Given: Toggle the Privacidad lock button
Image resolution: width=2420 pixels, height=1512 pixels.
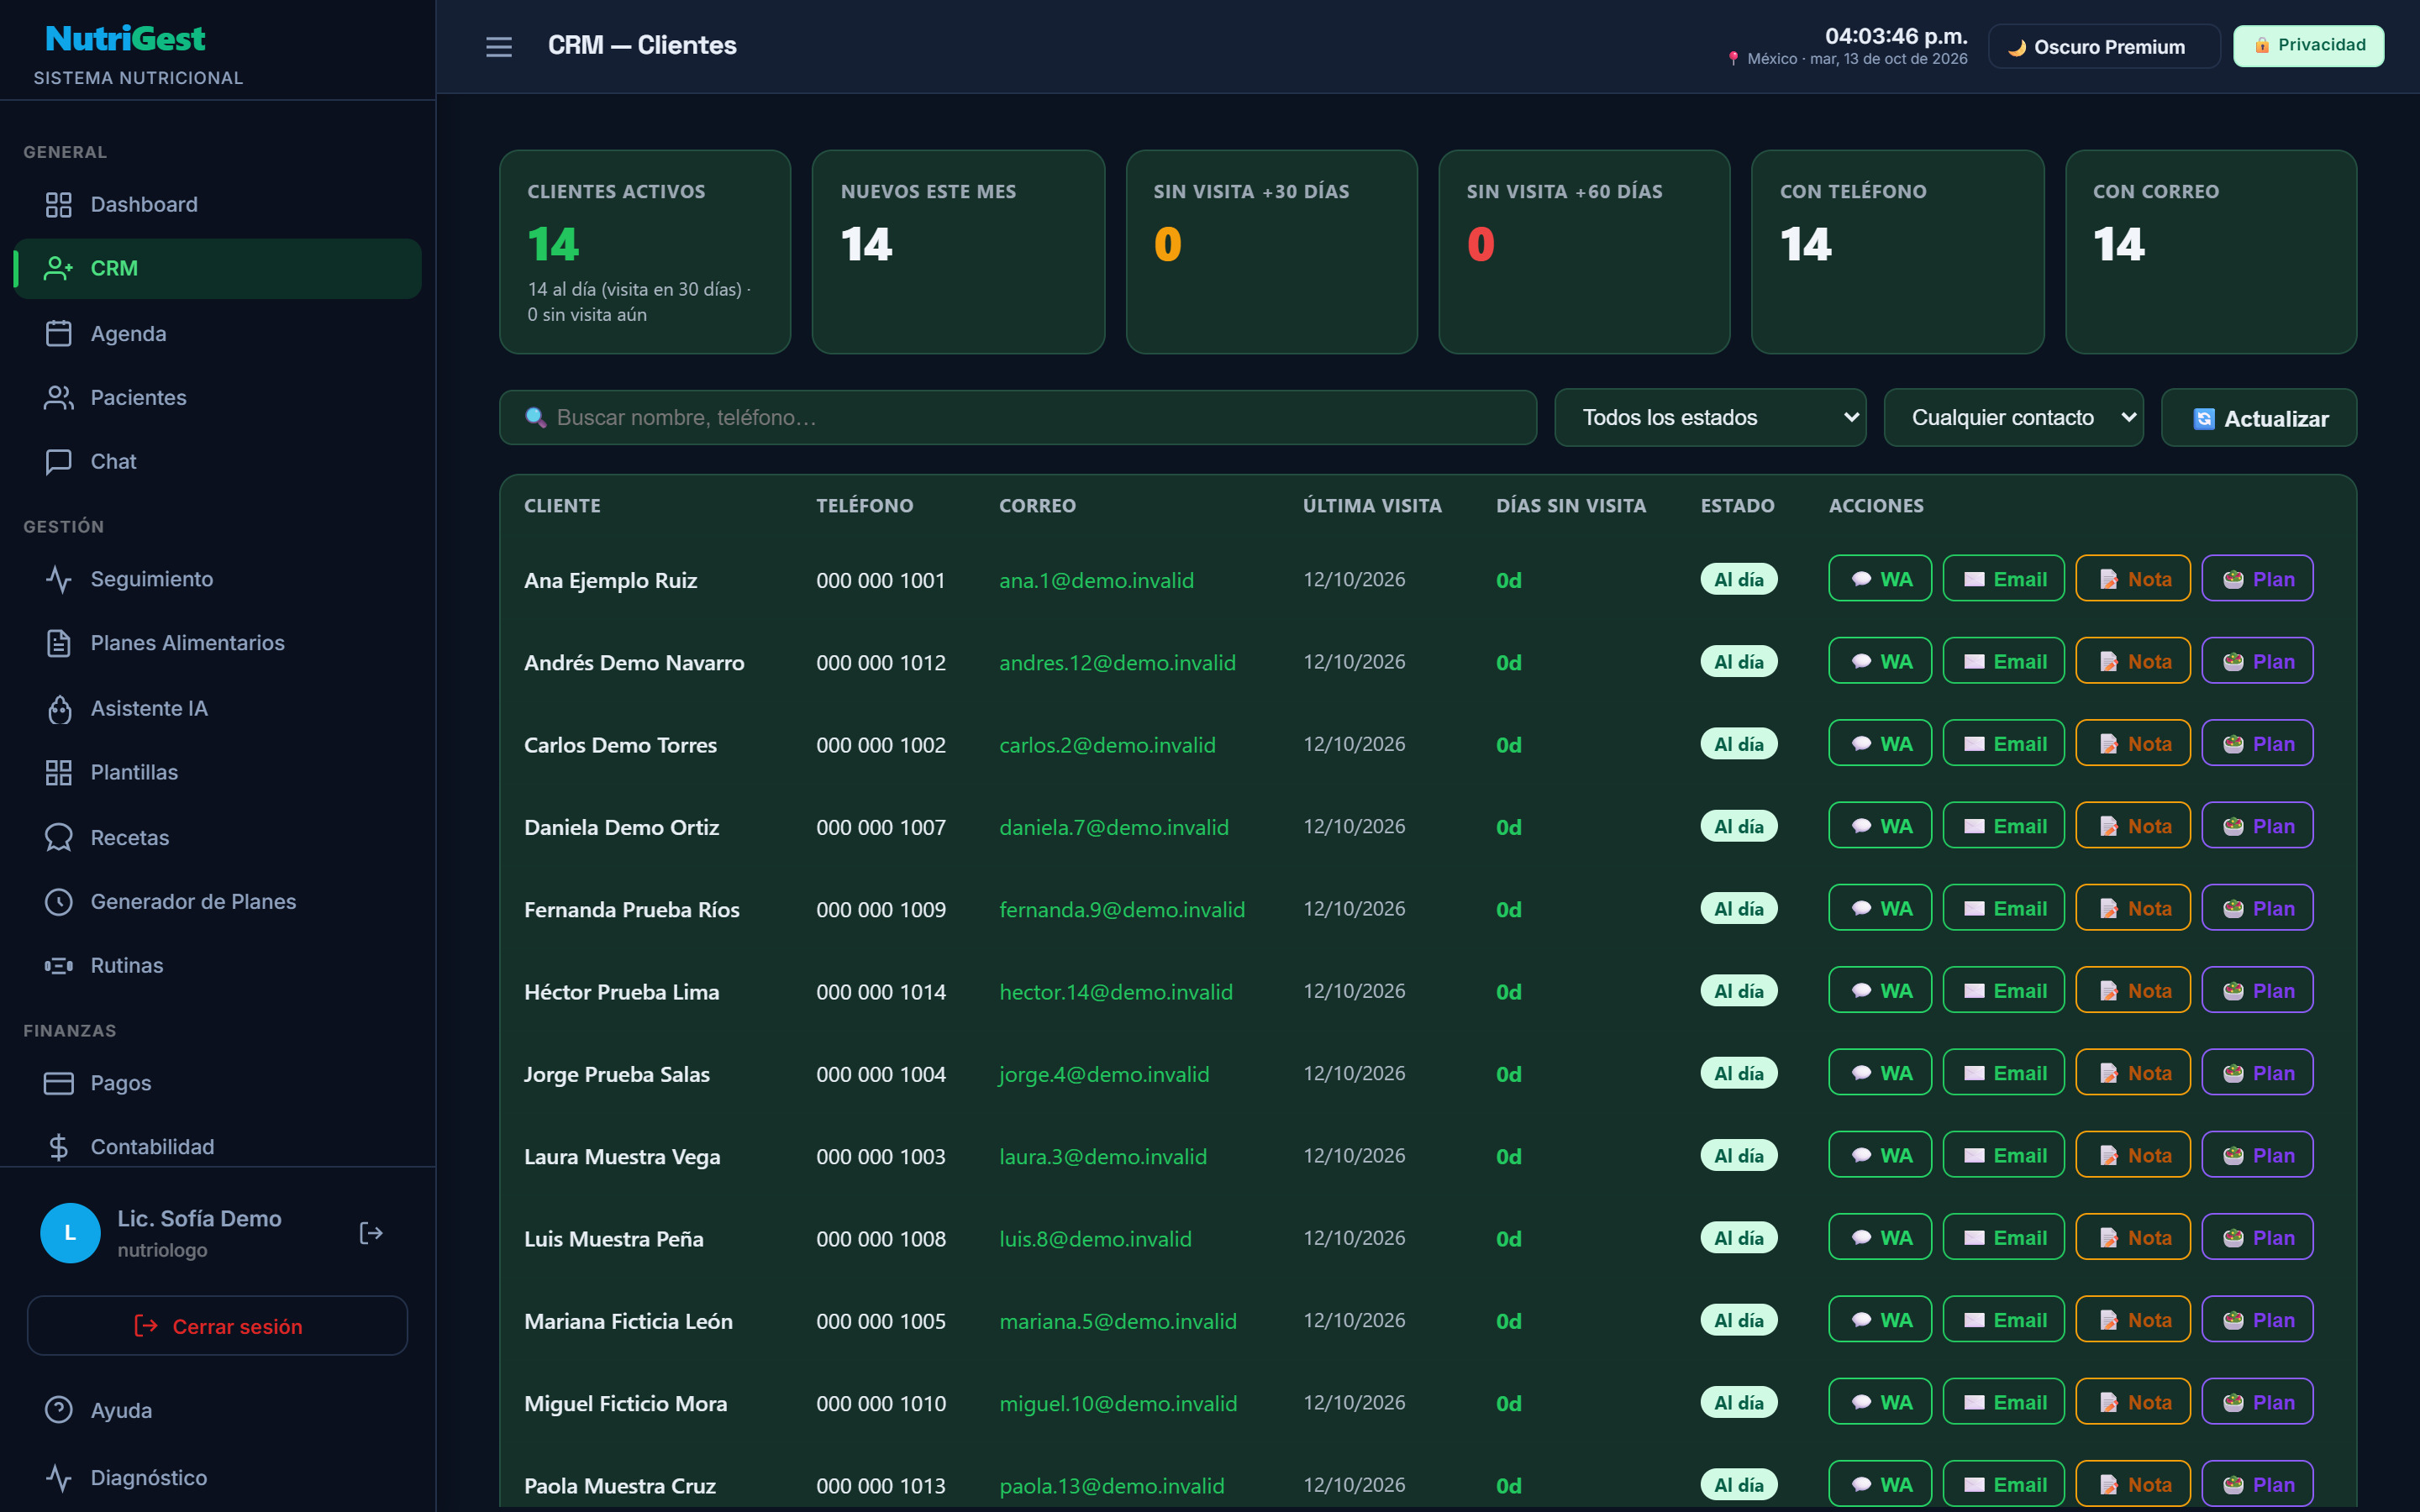Looking at the screenshot, I should [2308, 46].
